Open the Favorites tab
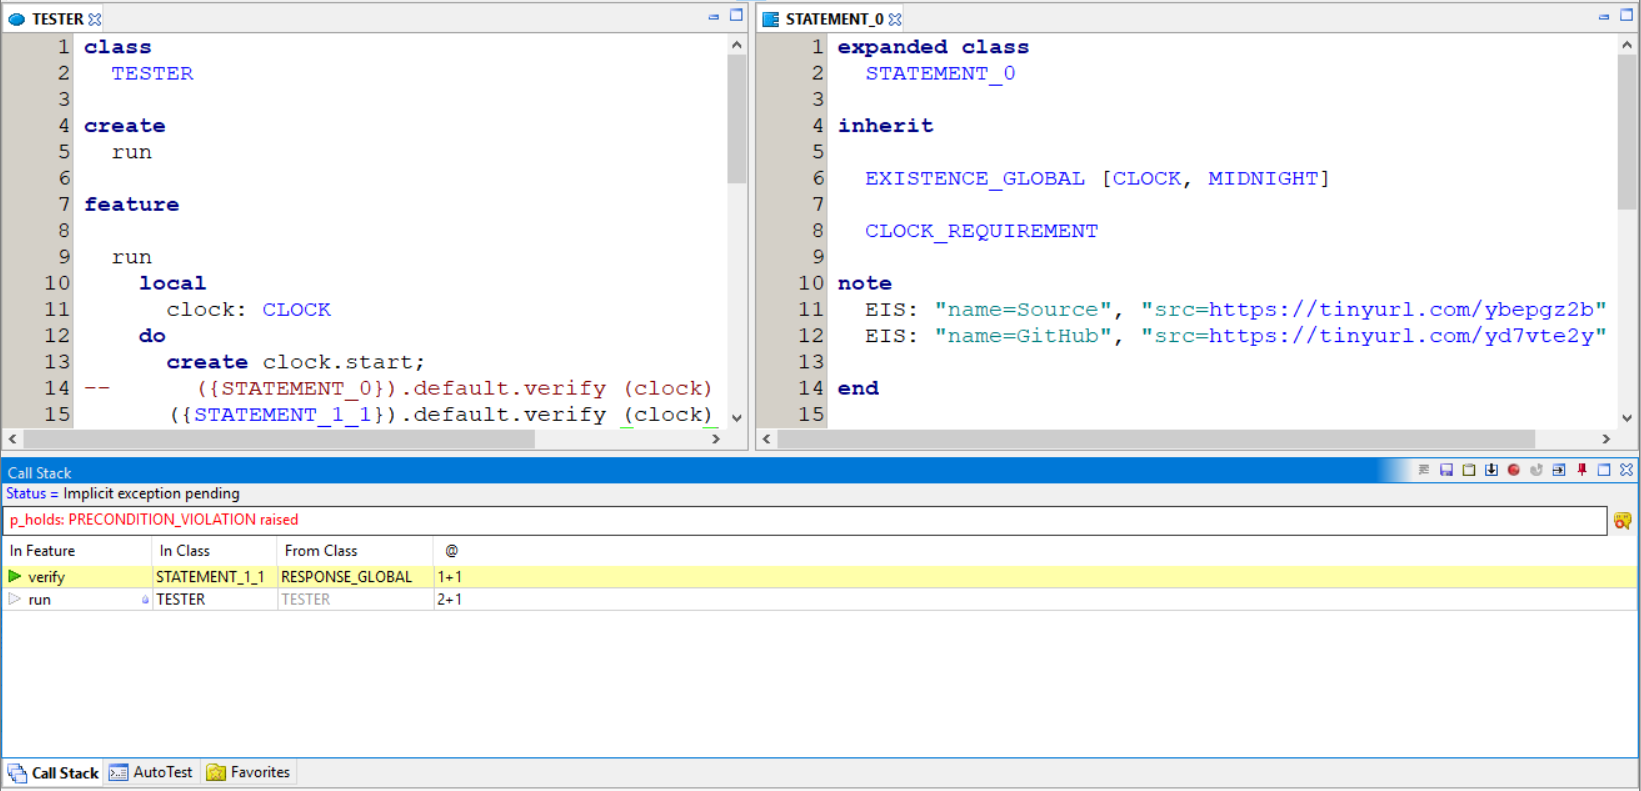Viewport: 1641px width, 791px height. click(248, 772)
